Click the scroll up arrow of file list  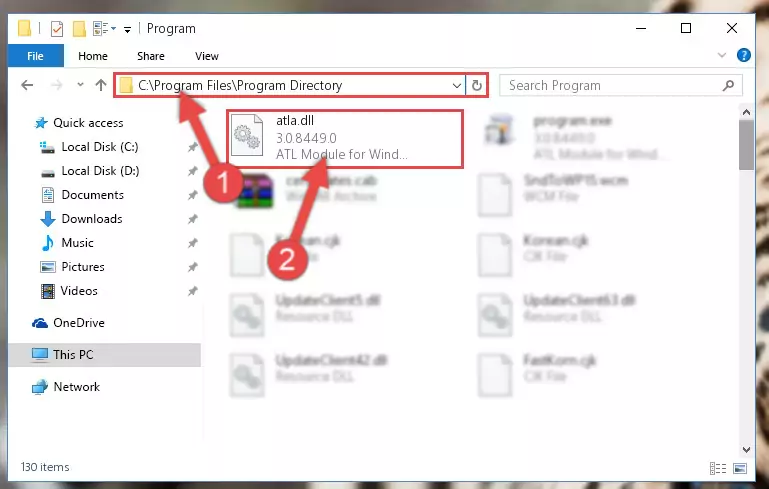[x=746, y=112]
